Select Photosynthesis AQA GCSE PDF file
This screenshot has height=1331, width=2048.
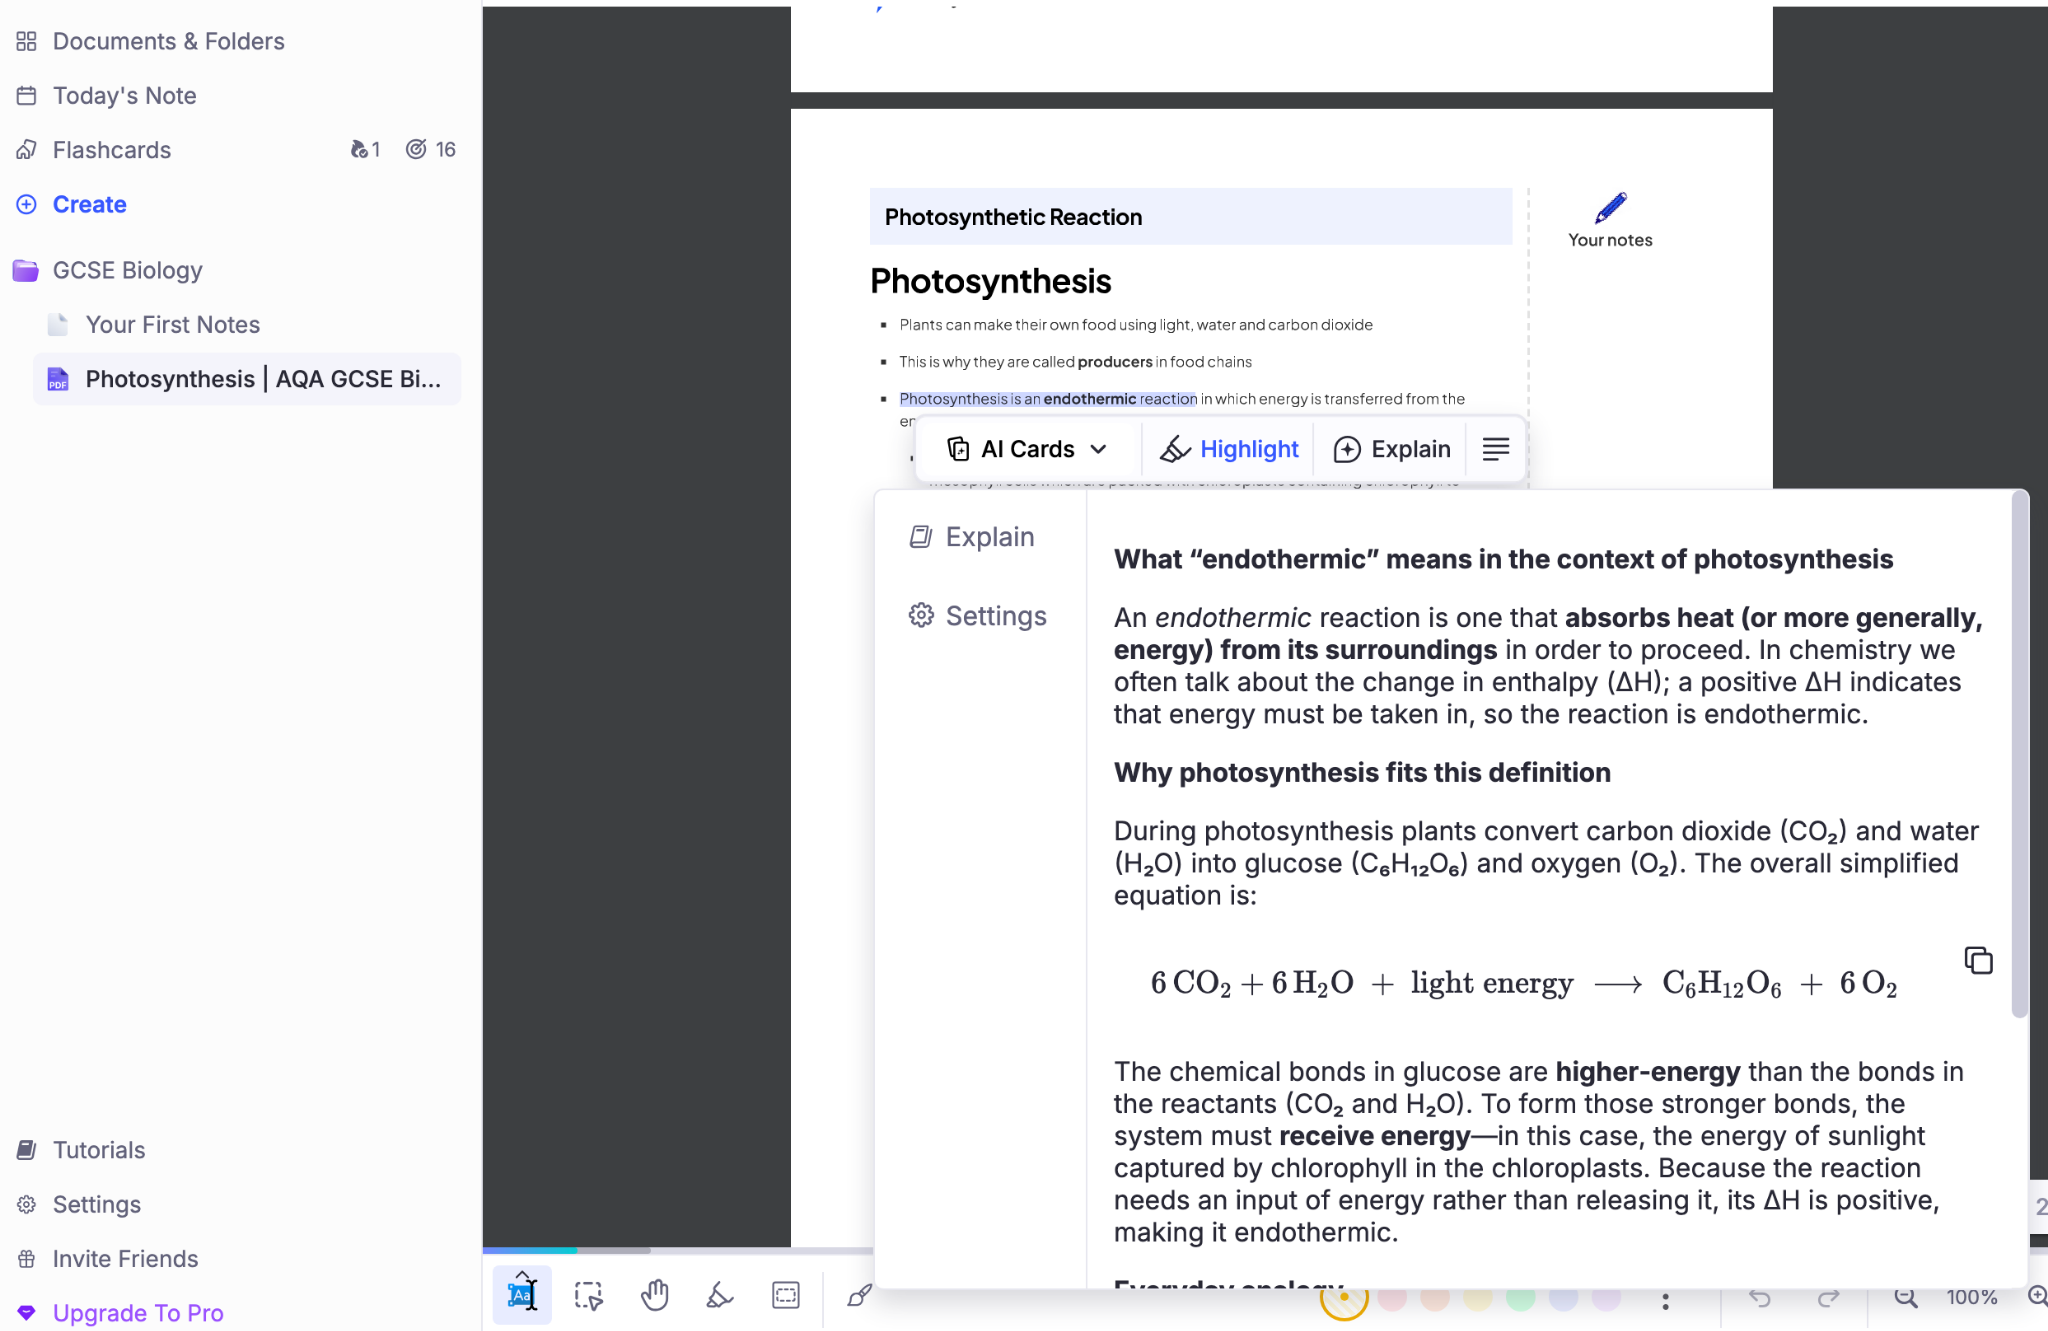coord(247,379)
